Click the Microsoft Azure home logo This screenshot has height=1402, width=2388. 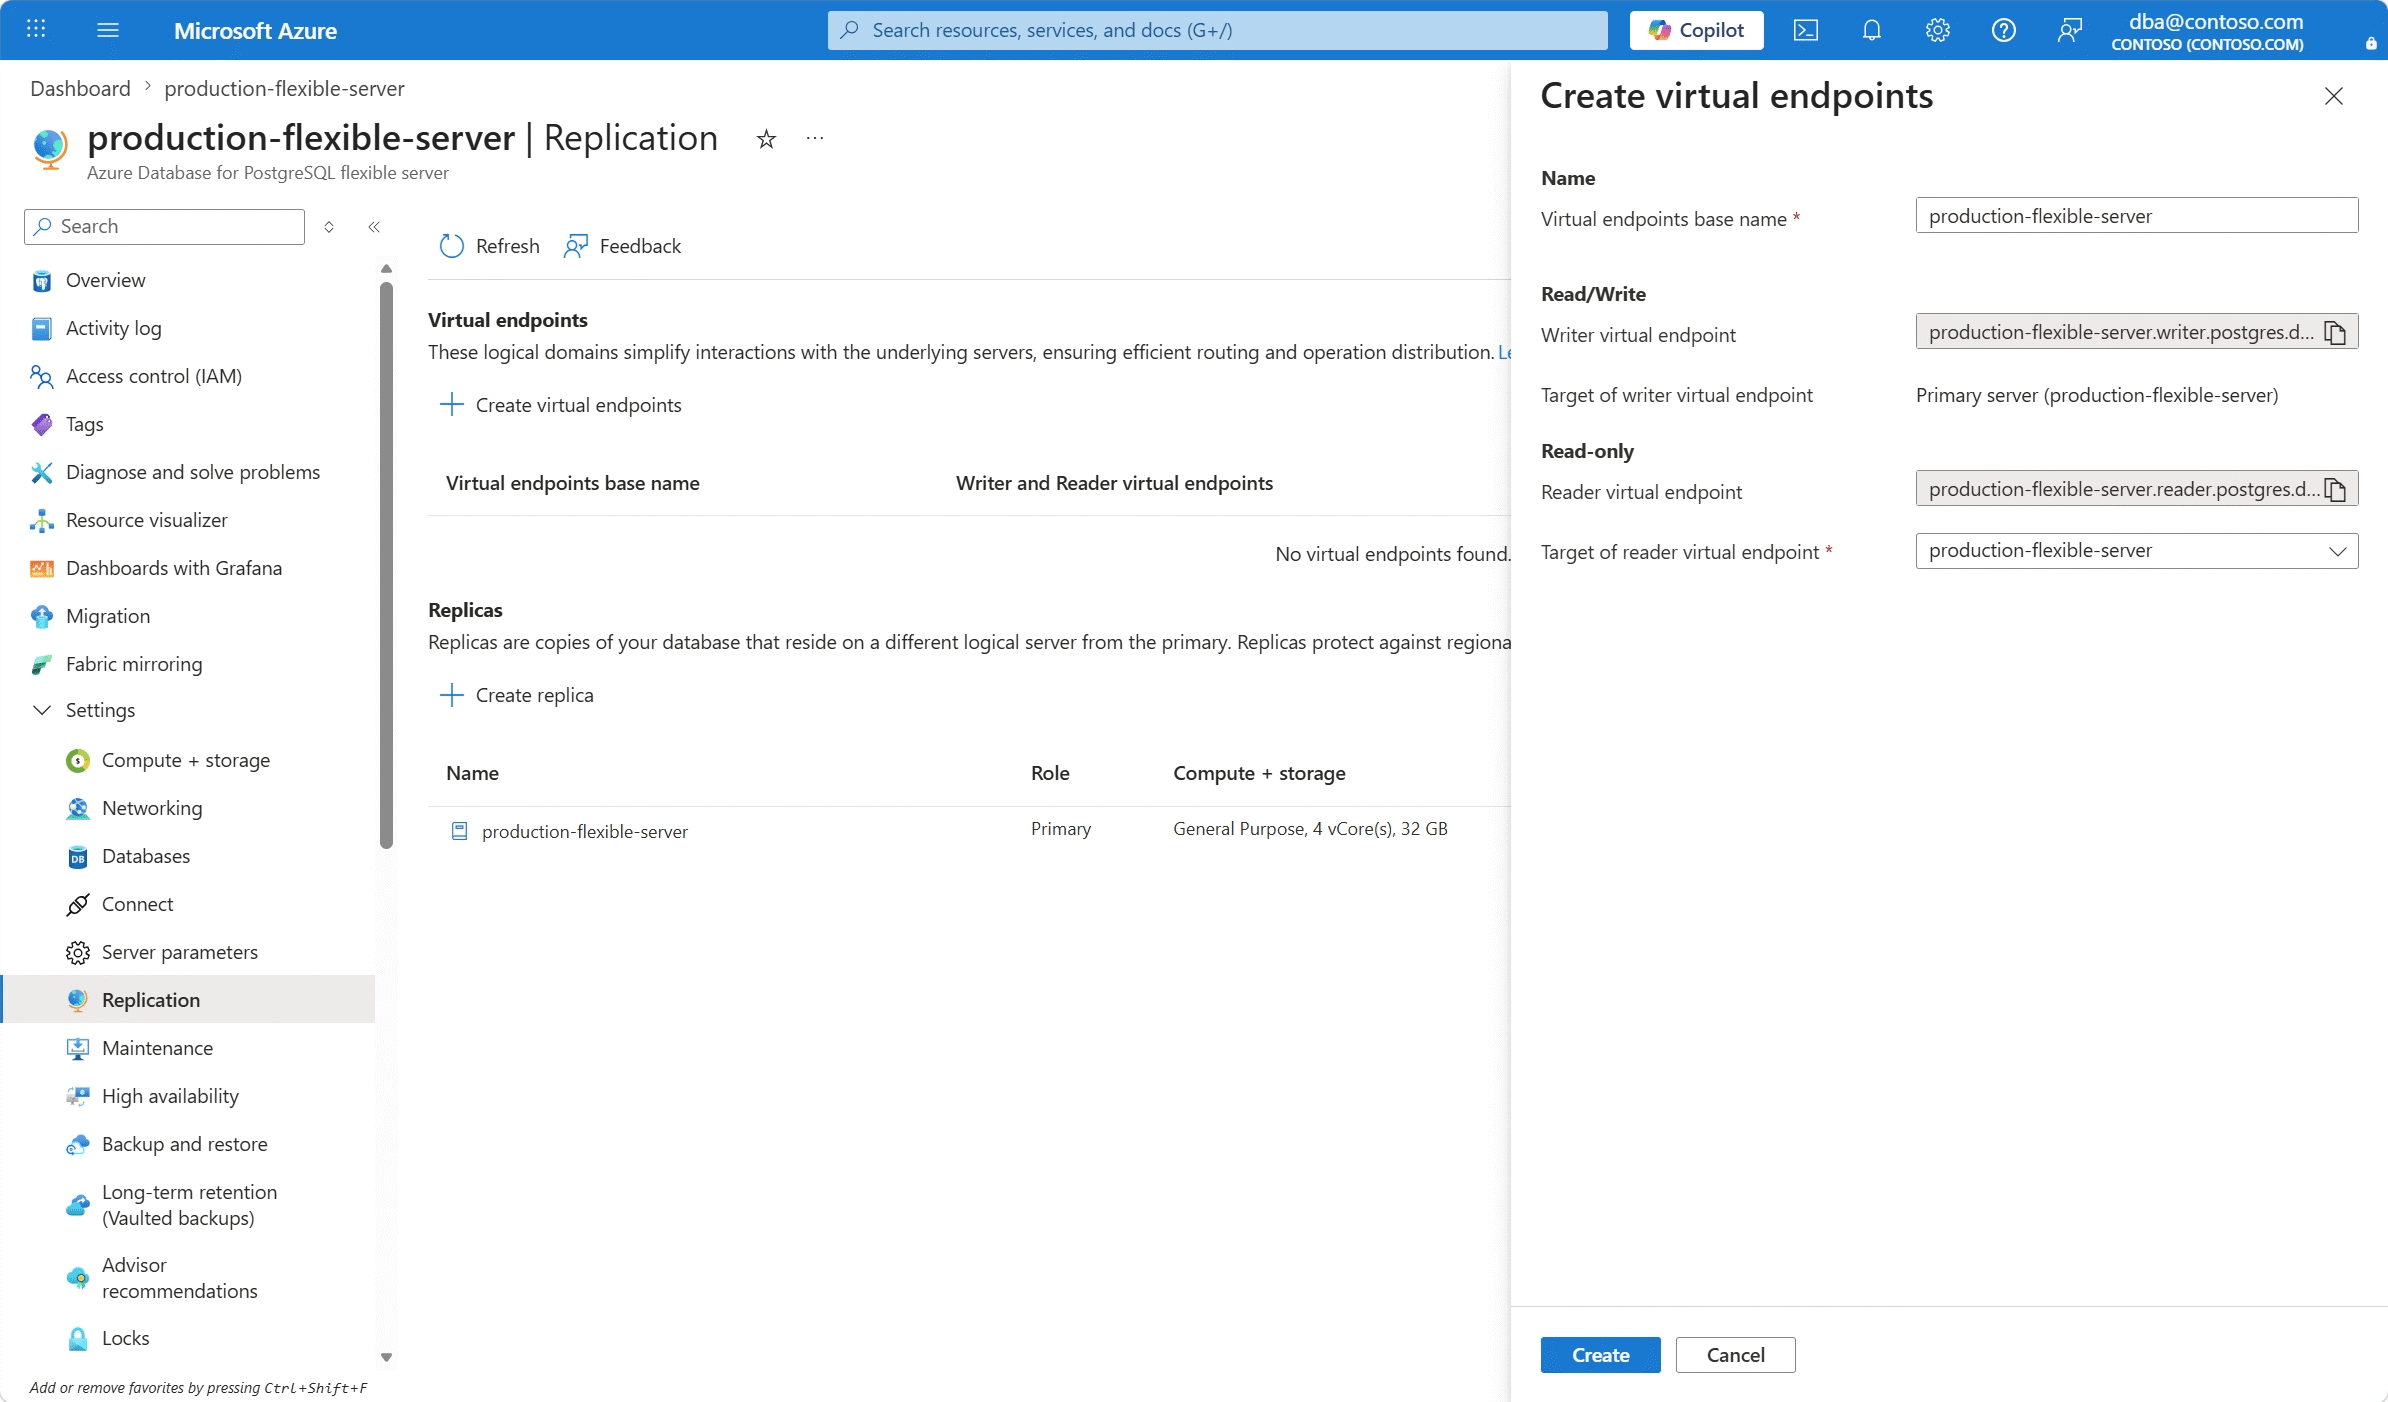[255, 31]
